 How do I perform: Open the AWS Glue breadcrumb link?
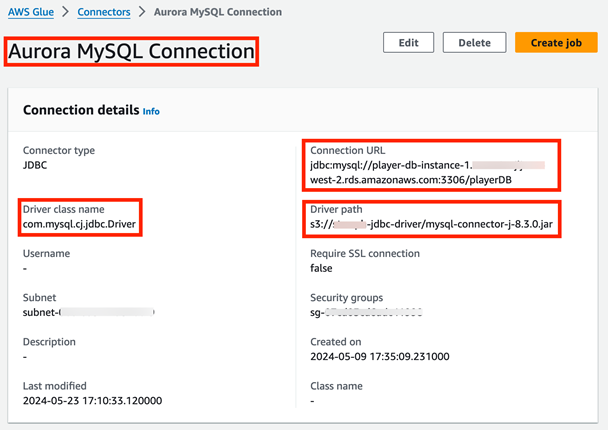(x=31, y=12)
